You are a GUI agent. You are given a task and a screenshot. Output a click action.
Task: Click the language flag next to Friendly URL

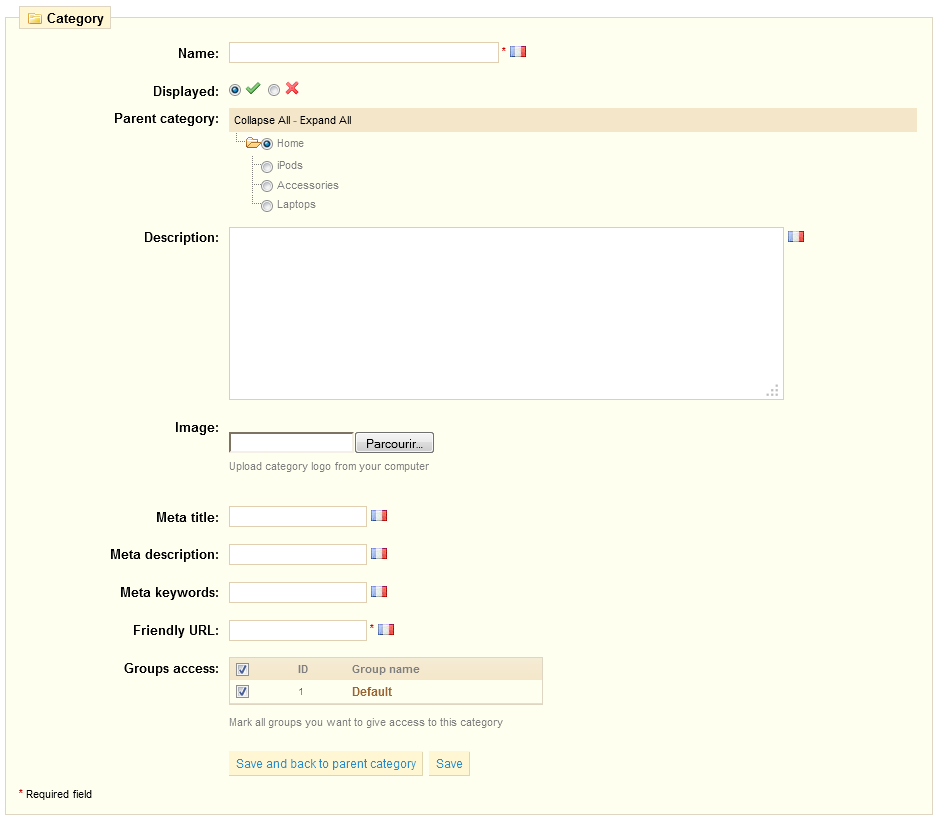(x=386, y=630)
